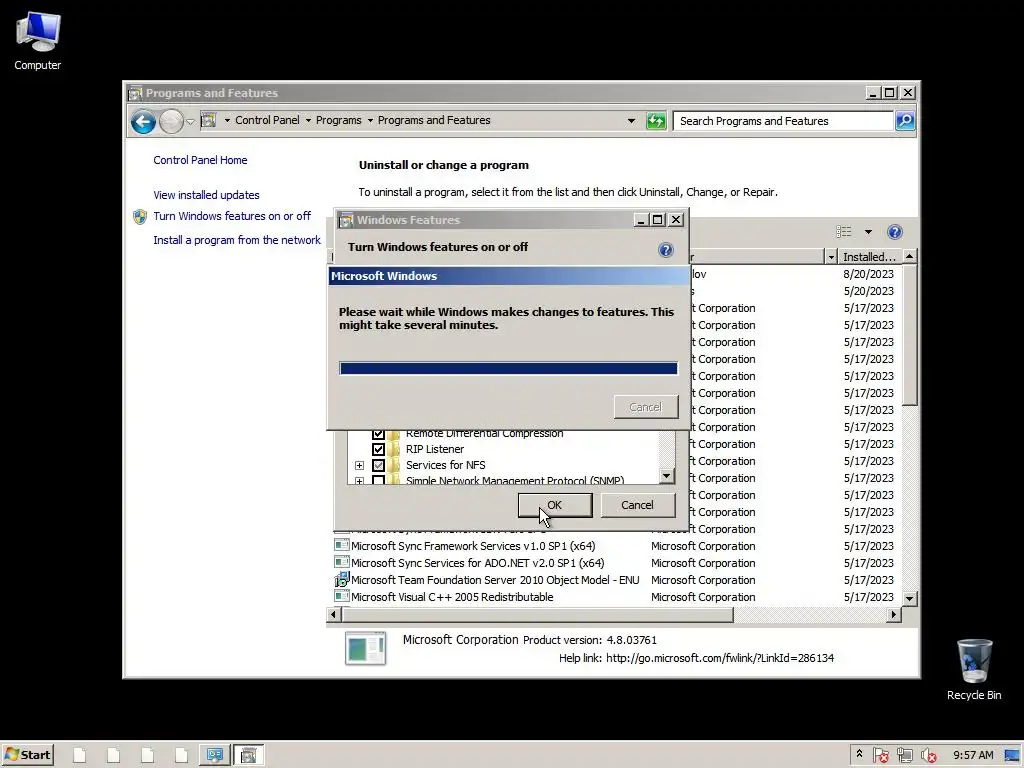Open the dropdown arrow after Control Panel breadcrumb
1024x768 pixels.
point(308,120)
